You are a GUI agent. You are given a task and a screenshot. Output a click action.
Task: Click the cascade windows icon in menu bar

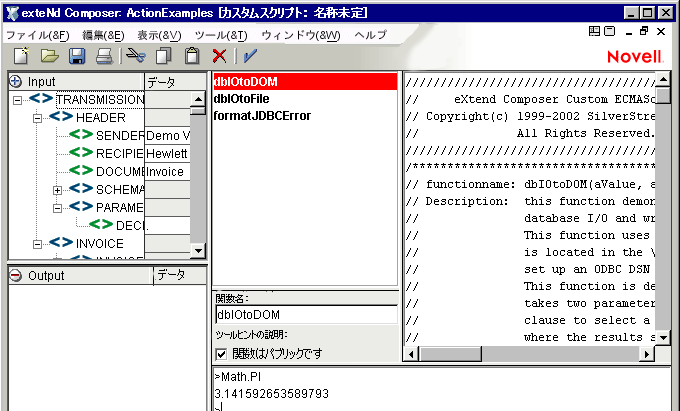tap(609, 31)
